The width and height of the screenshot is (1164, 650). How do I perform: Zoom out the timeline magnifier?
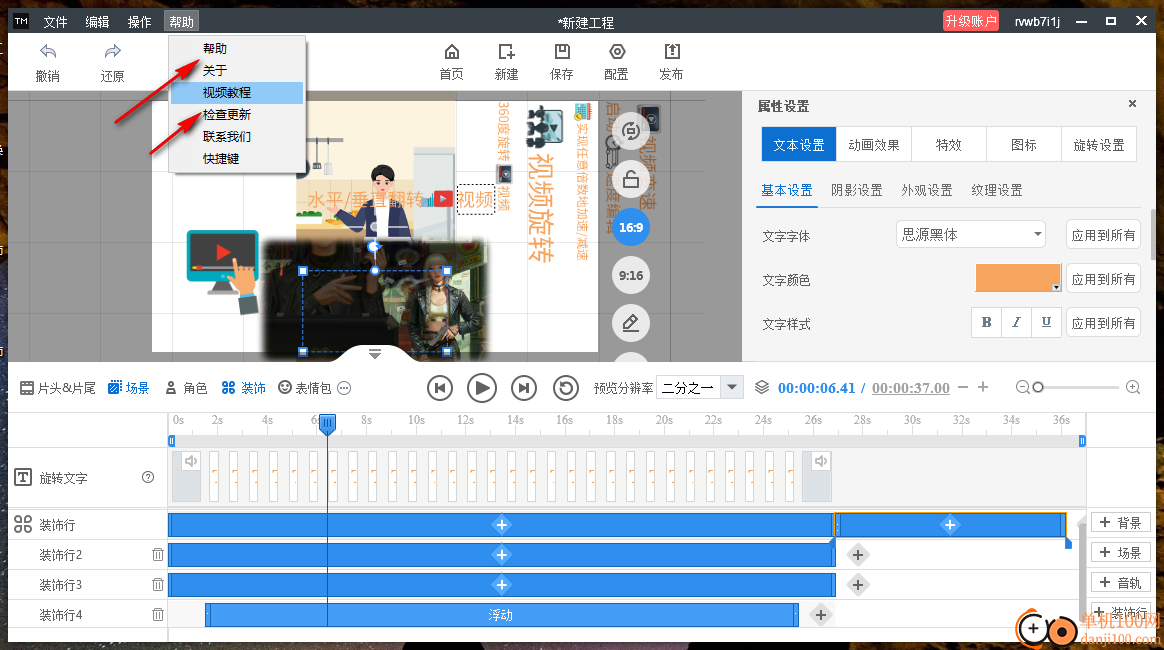1022,387
